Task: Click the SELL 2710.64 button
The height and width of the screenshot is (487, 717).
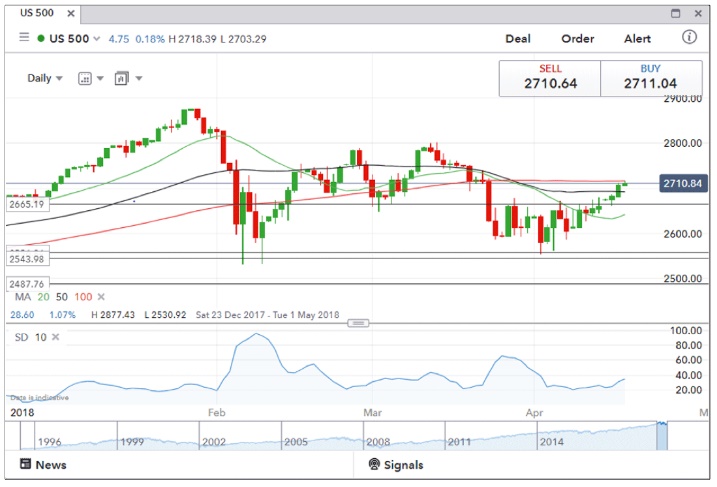Action: coord(550,78)
